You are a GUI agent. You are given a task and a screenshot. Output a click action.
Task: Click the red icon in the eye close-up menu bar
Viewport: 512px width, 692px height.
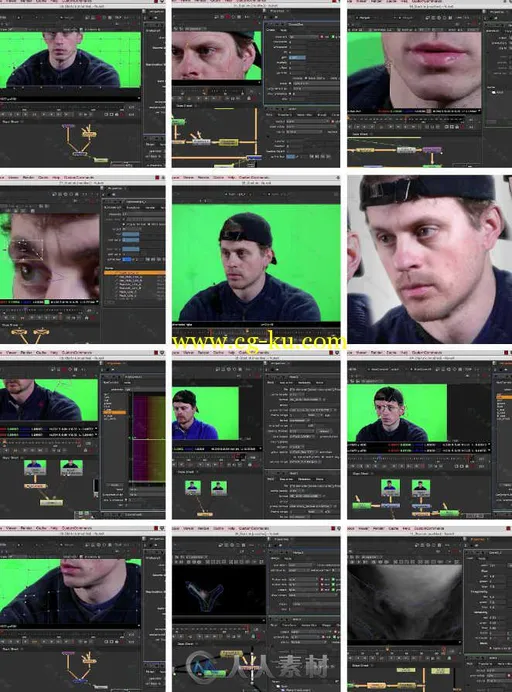point(157,177)
